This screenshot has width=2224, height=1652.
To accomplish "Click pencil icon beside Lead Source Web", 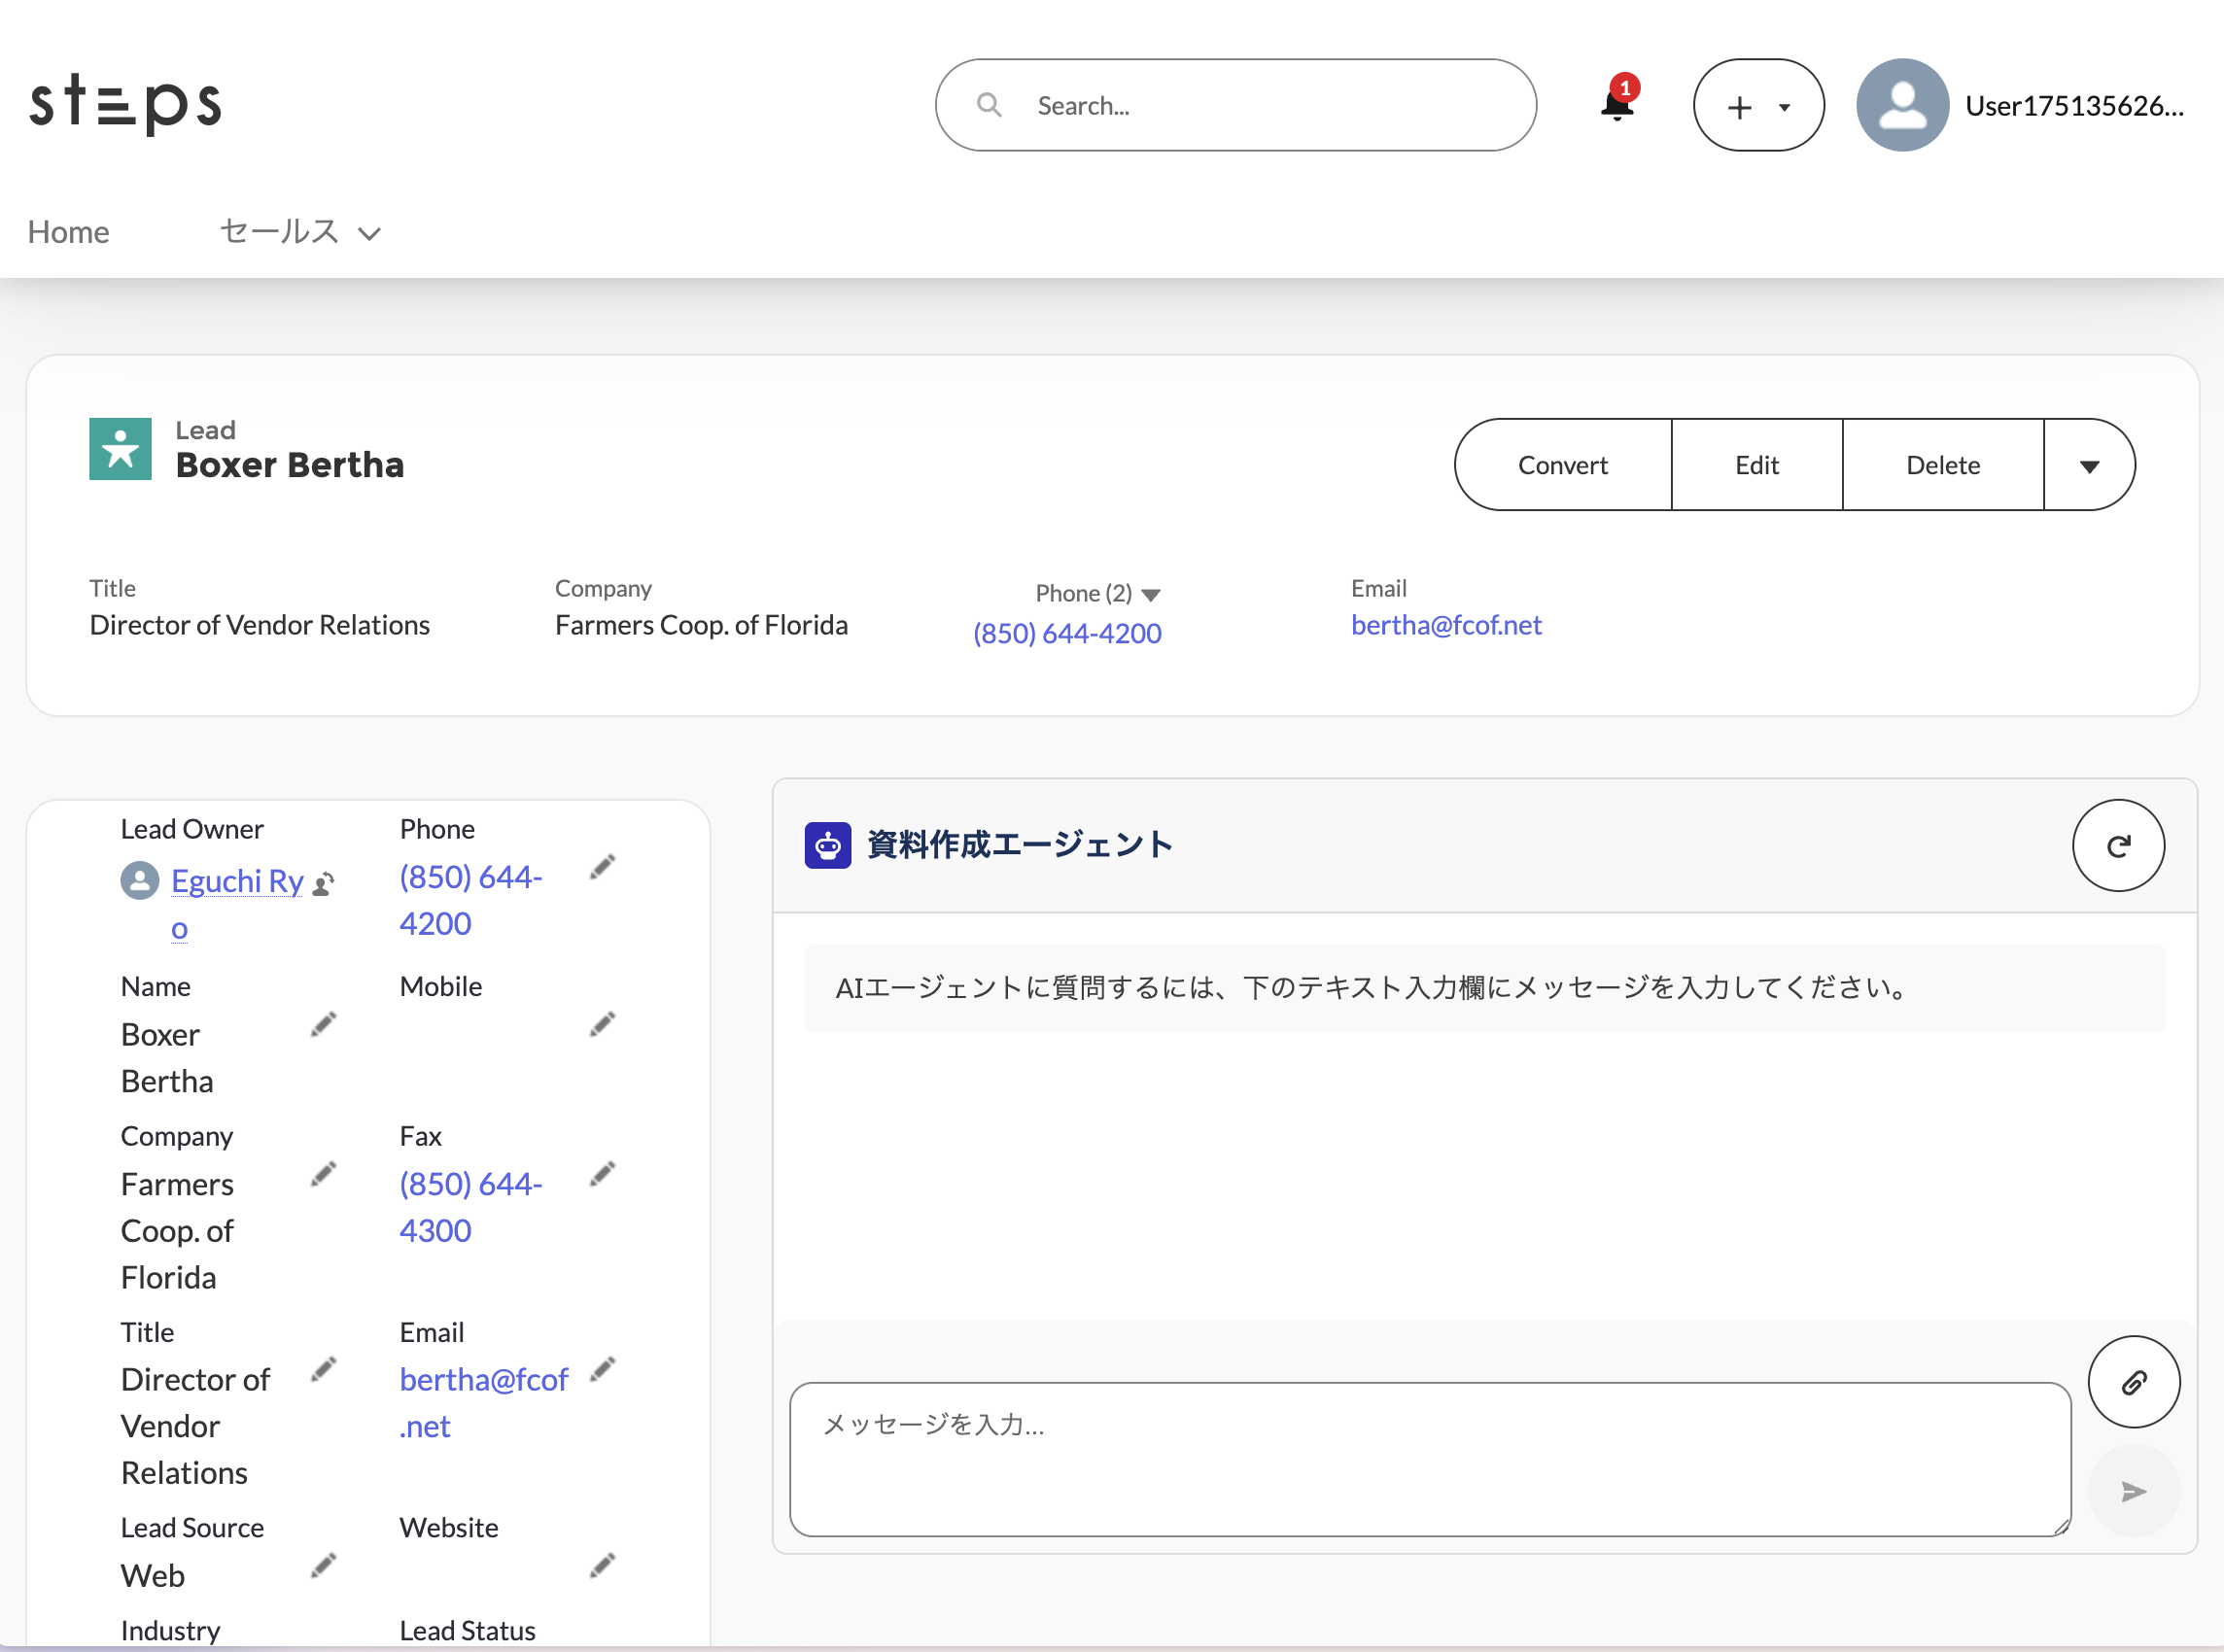I will [323, 1565].
